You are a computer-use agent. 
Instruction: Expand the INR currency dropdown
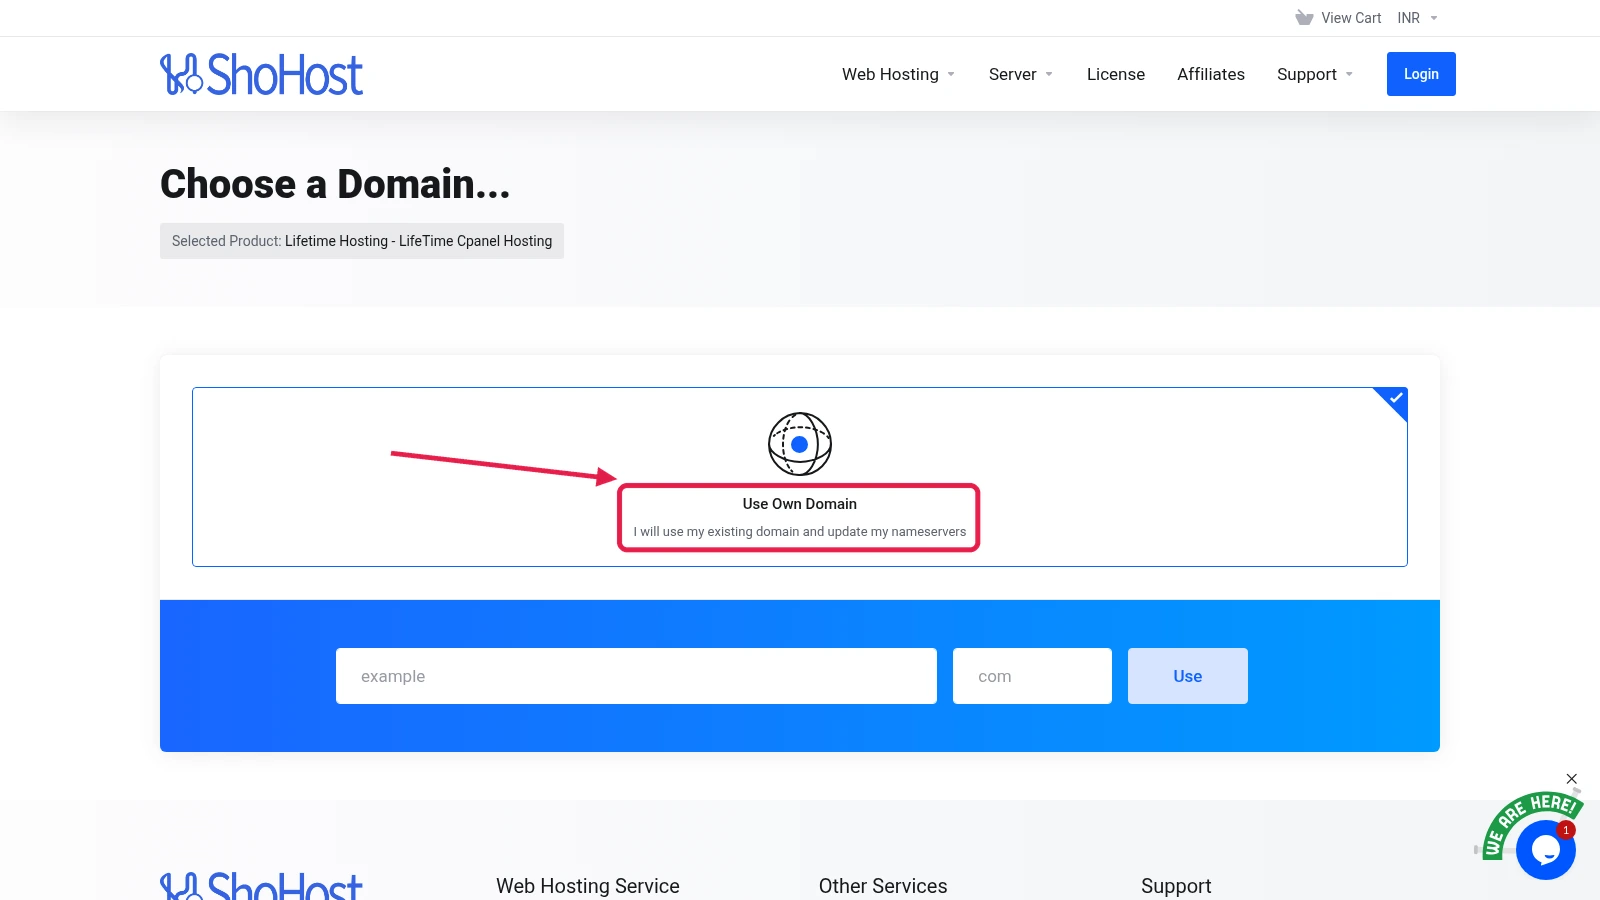[x=1417, y=18]
